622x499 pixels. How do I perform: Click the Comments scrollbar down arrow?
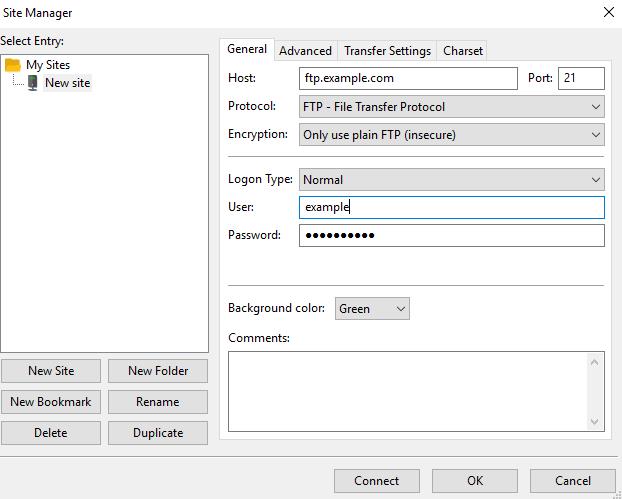coord(594,421)
